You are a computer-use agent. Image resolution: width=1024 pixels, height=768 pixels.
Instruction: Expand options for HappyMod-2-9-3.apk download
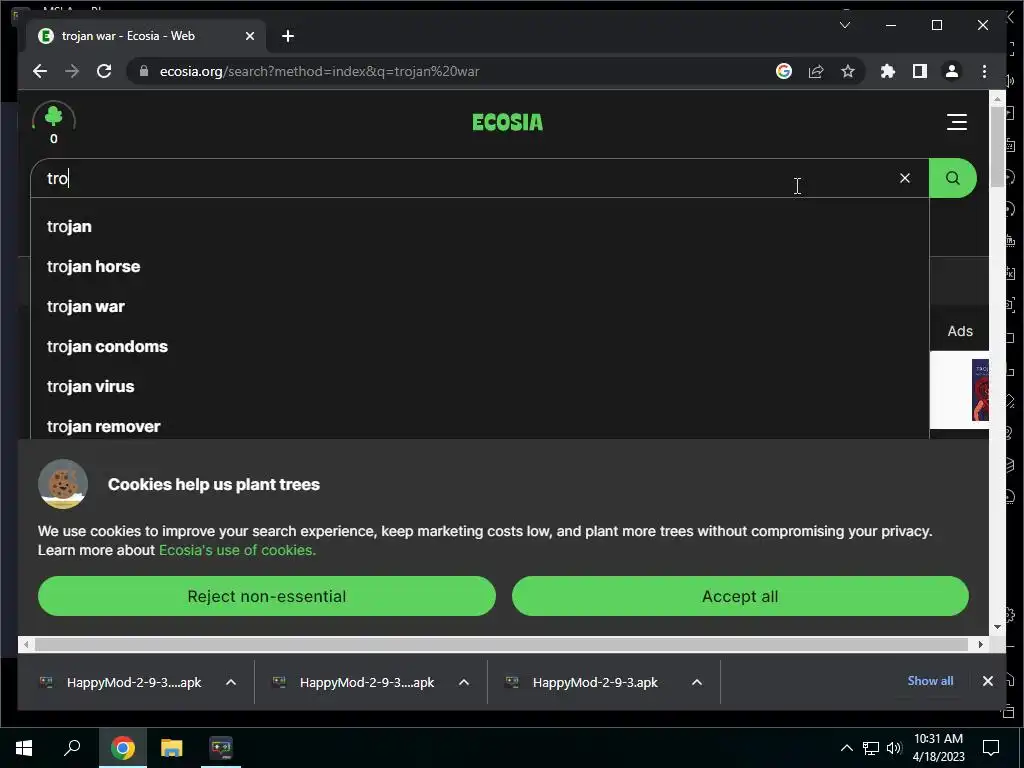point(697,682)
